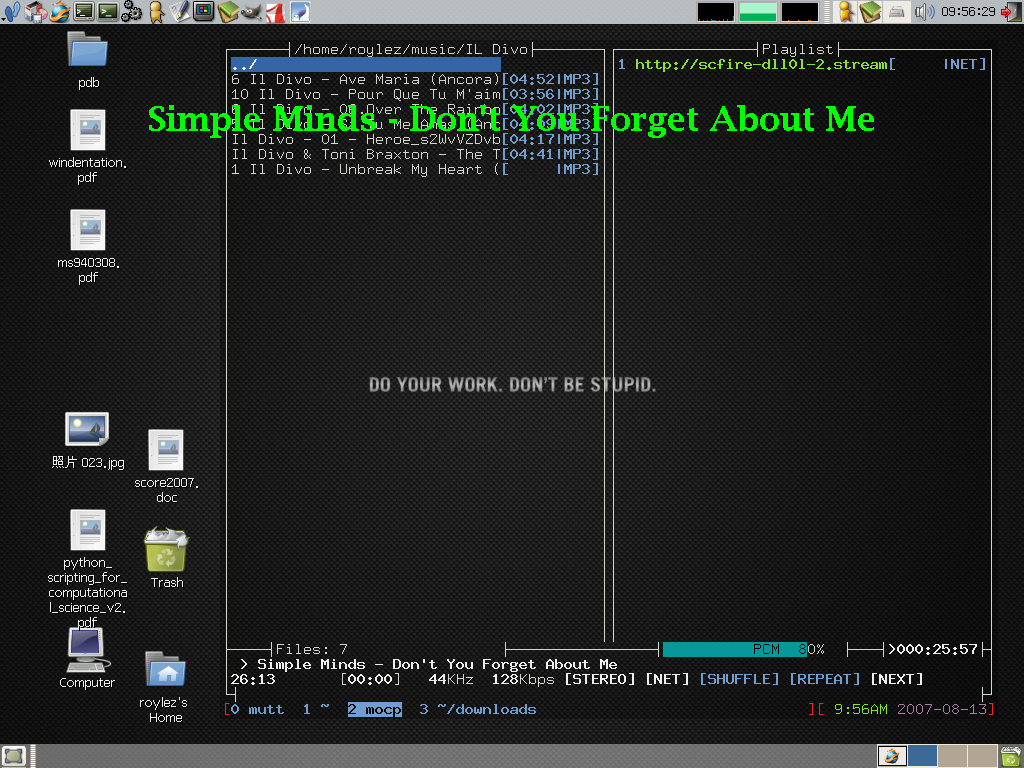Click the now playing Simple Minds title line
This screenshot has height=768, width=1024.
[437, 664]
